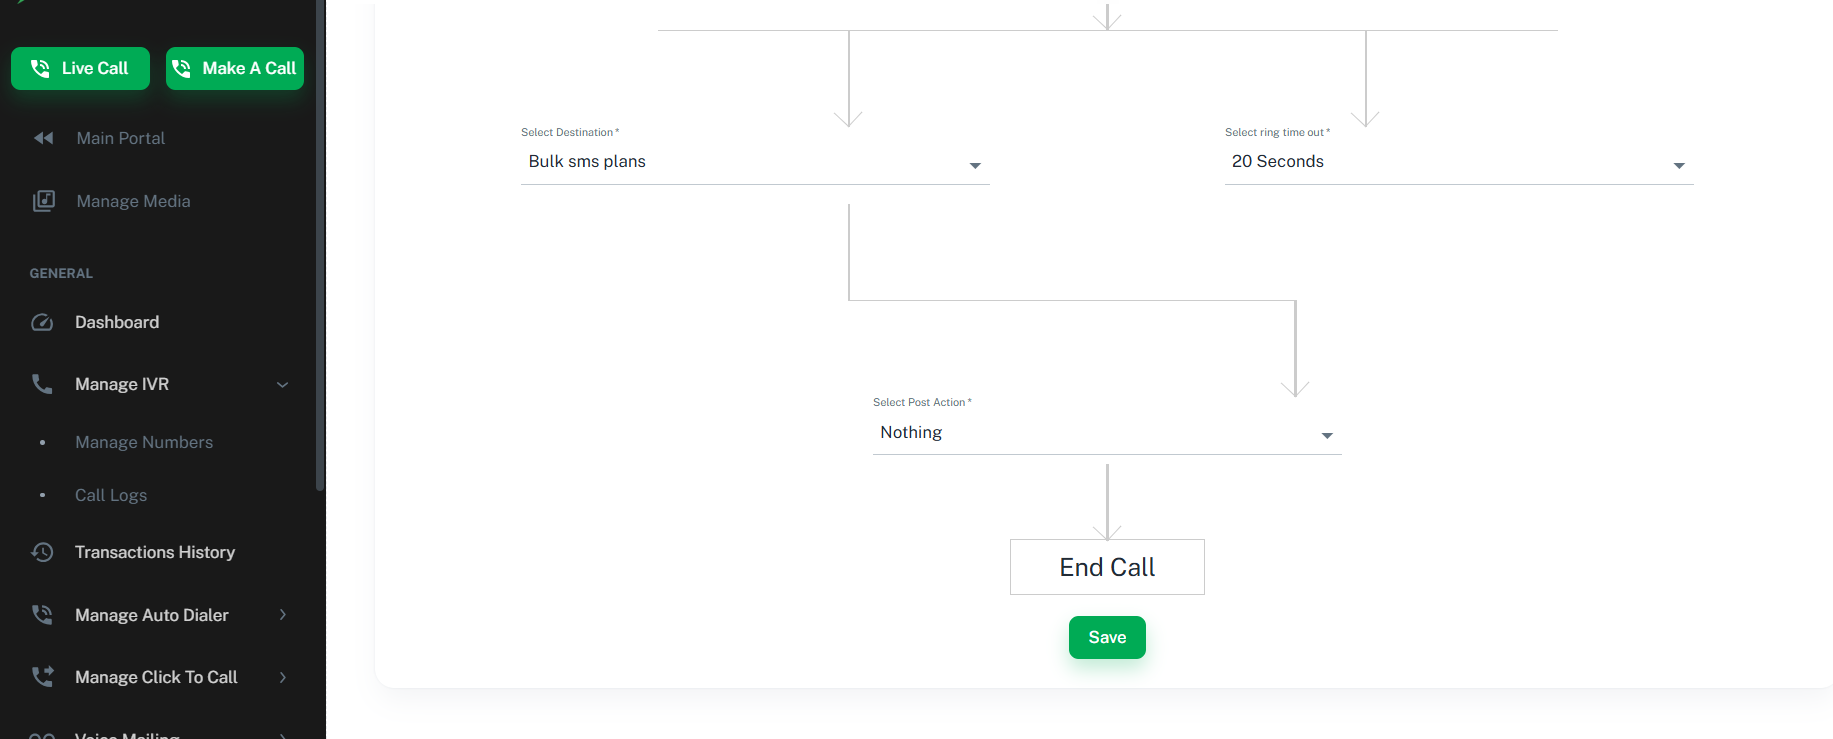Click the End Call box
1833x739 pixels.
[x=1107, y=567]
